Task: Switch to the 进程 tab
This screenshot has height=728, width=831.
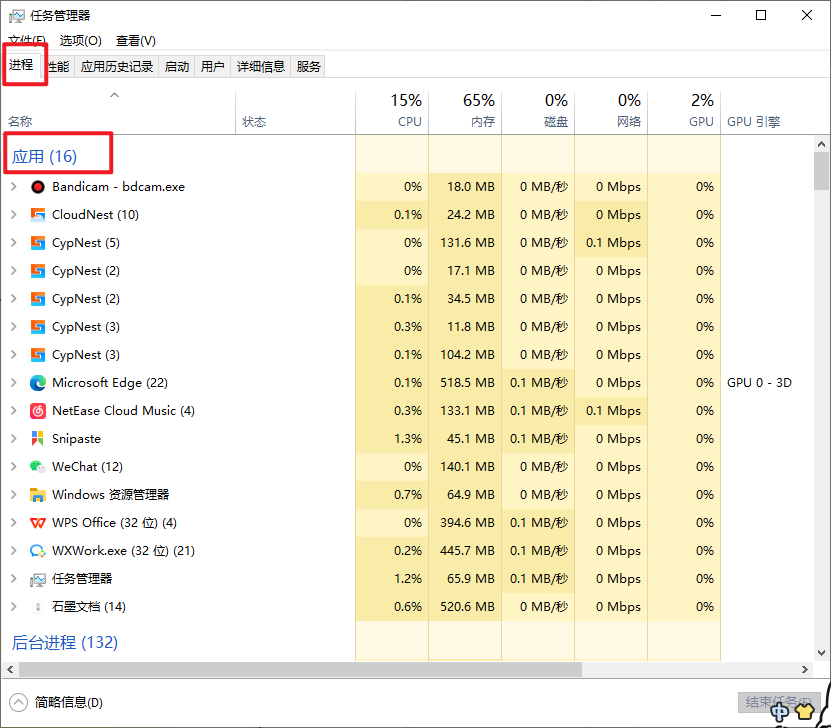Action: 21,65
